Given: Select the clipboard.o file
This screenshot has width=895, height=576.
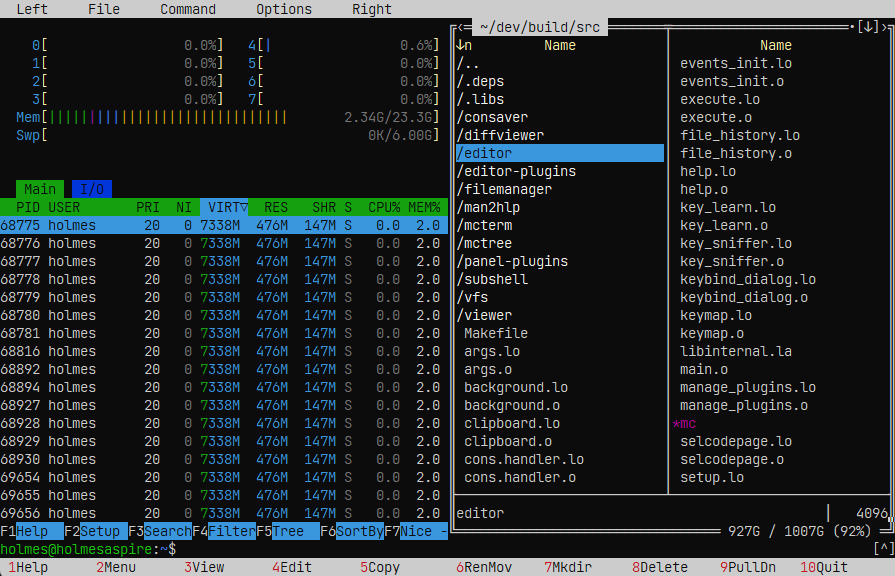Looking at the screenshot, I should pos(559,441).
